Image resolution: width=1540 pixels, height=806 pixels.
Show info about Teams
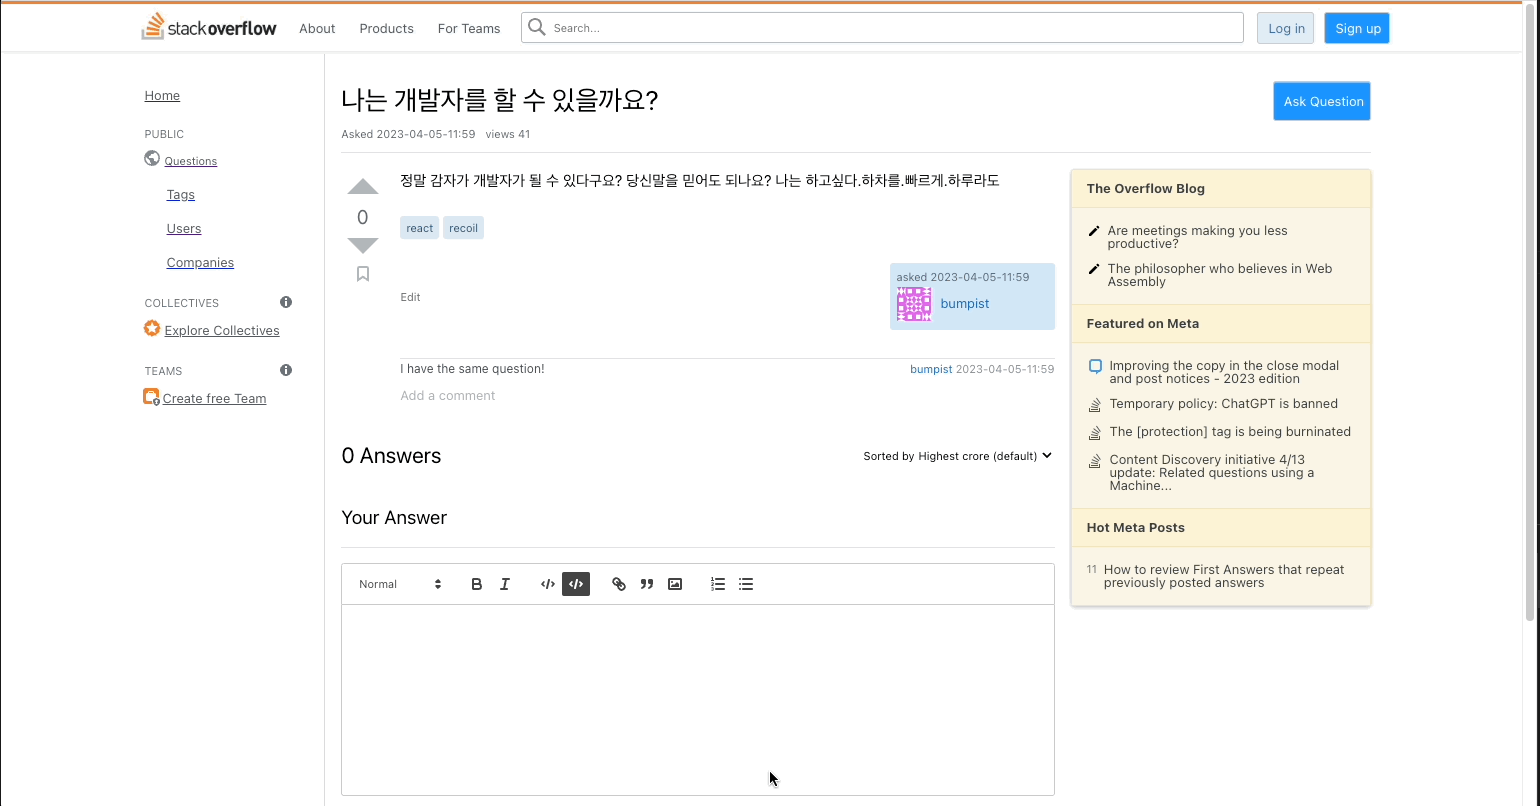pos(286,370)
